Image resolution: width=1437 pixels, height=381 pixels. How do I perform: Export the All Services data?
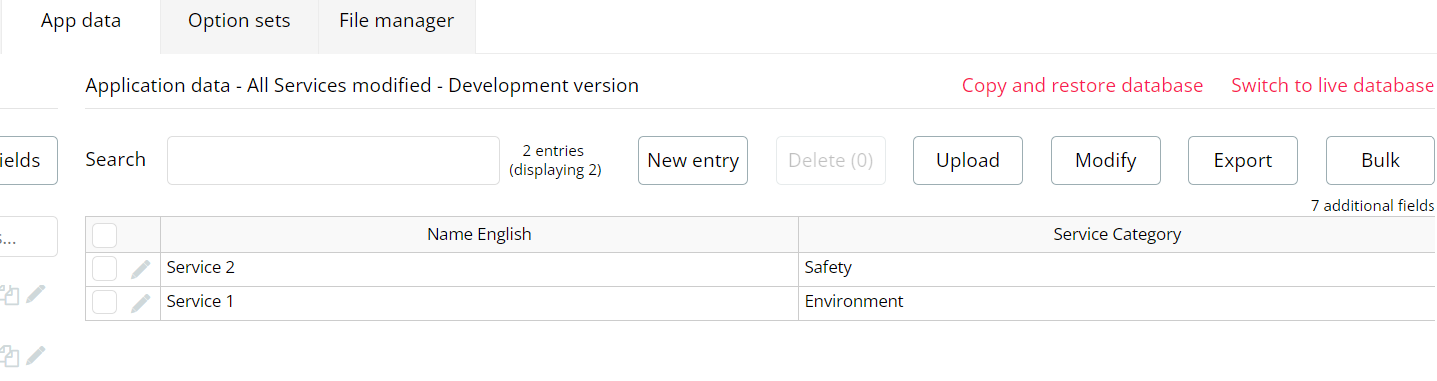click(x=1243, y=160)
